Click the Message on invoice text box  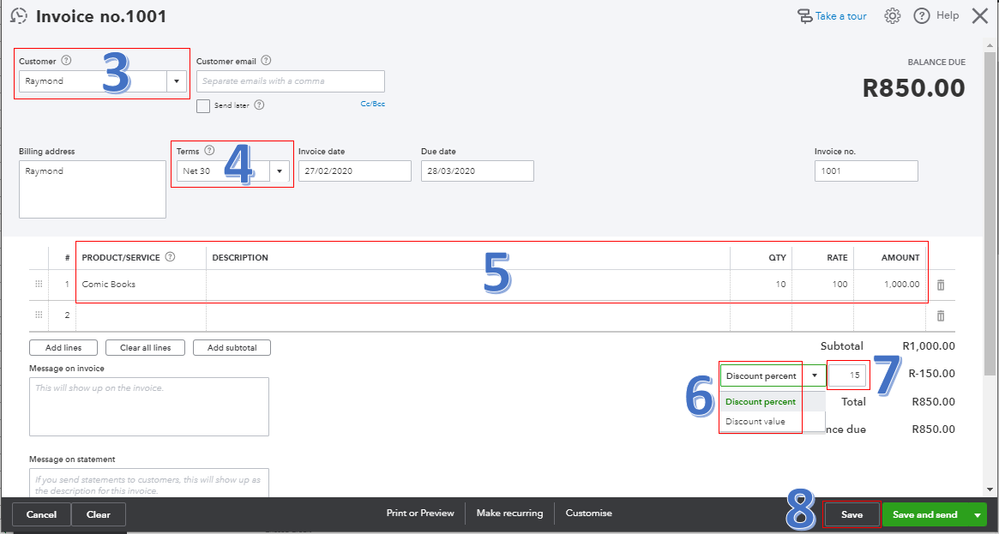(149, 407)
